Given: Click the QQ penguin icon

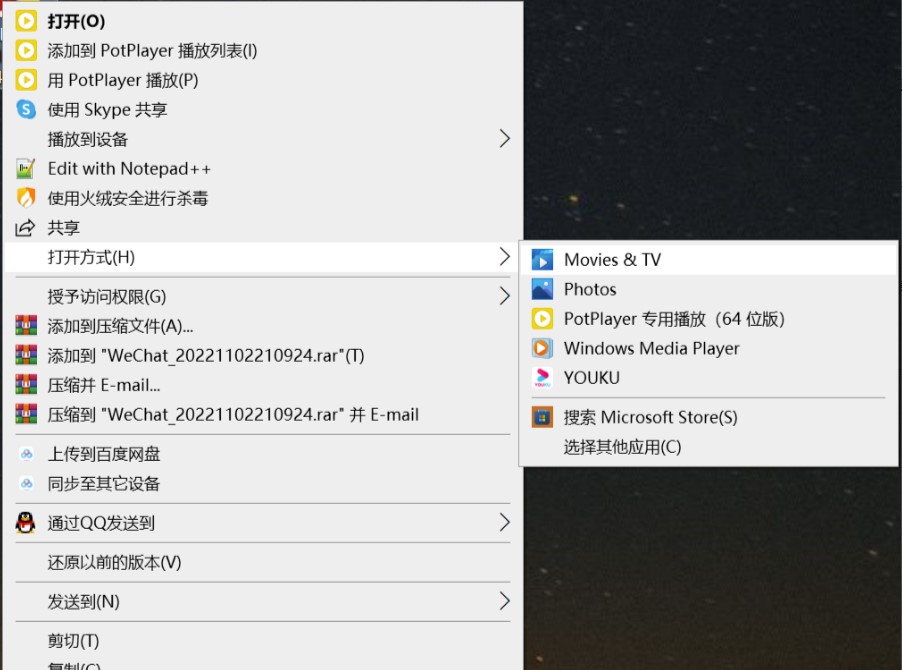Looking at the screenshot, I should click(x=24, y=522).
